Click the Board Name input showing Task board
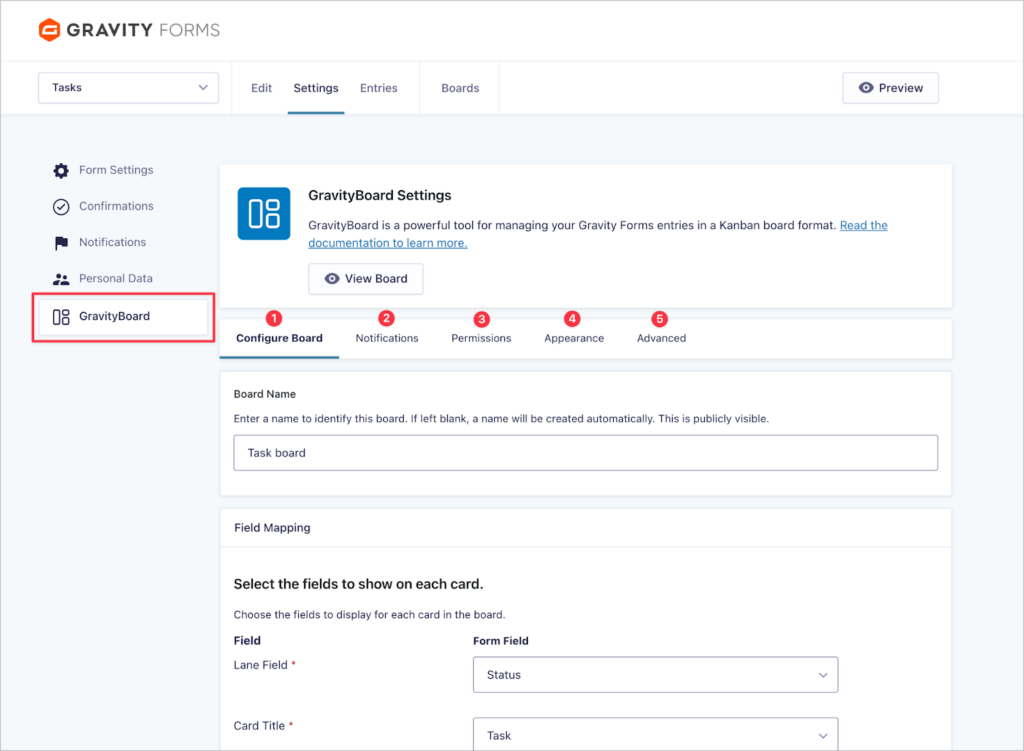The image size is (1024, 751). pyautogui.click(x=585, y=452)
